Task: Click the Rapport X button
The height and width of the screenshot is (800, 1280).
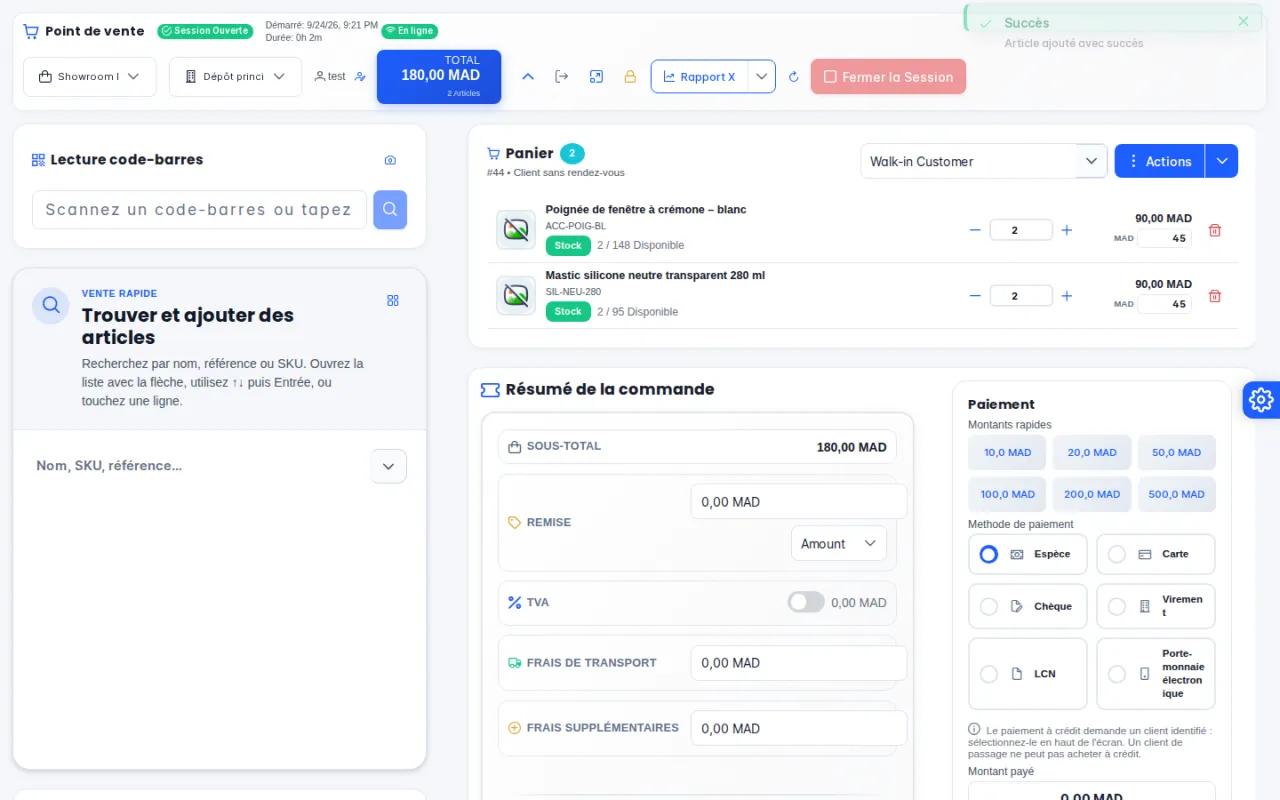Action: click(700, 77)
